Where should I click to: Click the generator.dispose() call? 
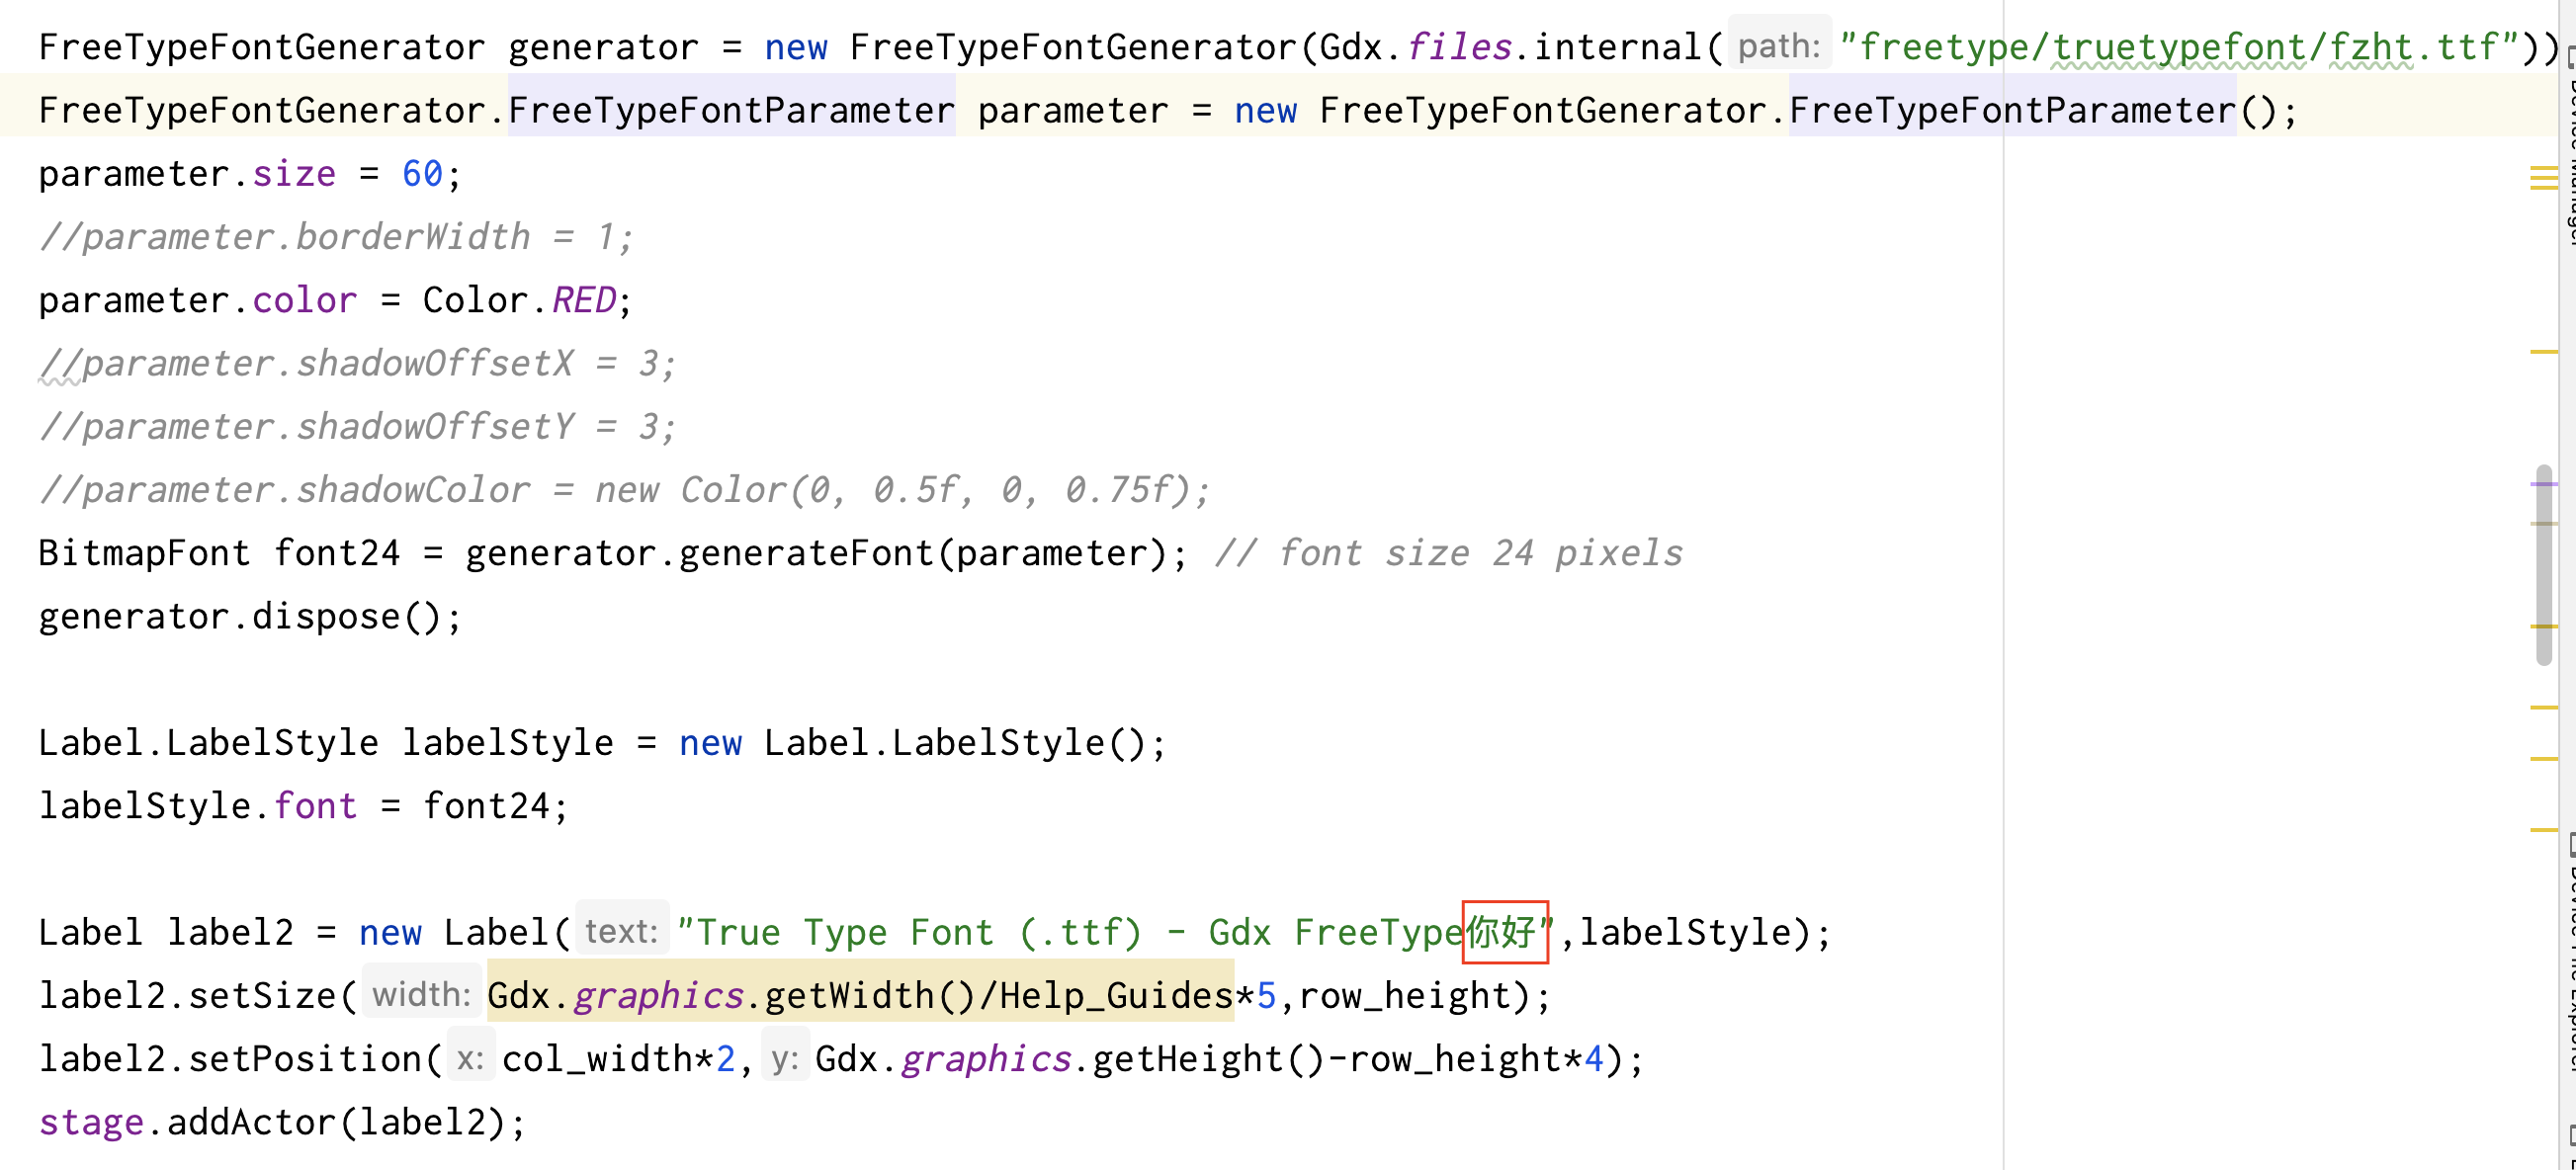pyautogui.click(x=250, y=616)
